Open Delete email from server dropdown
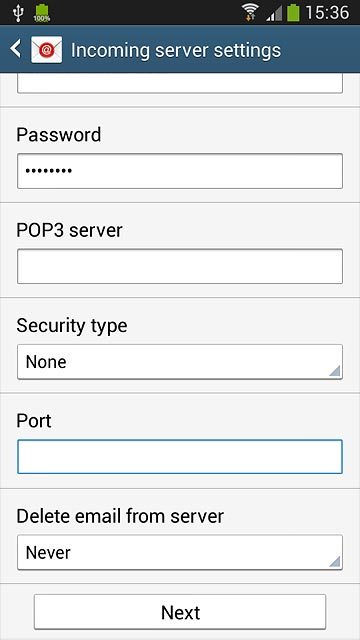 click(x=180, y=552)
